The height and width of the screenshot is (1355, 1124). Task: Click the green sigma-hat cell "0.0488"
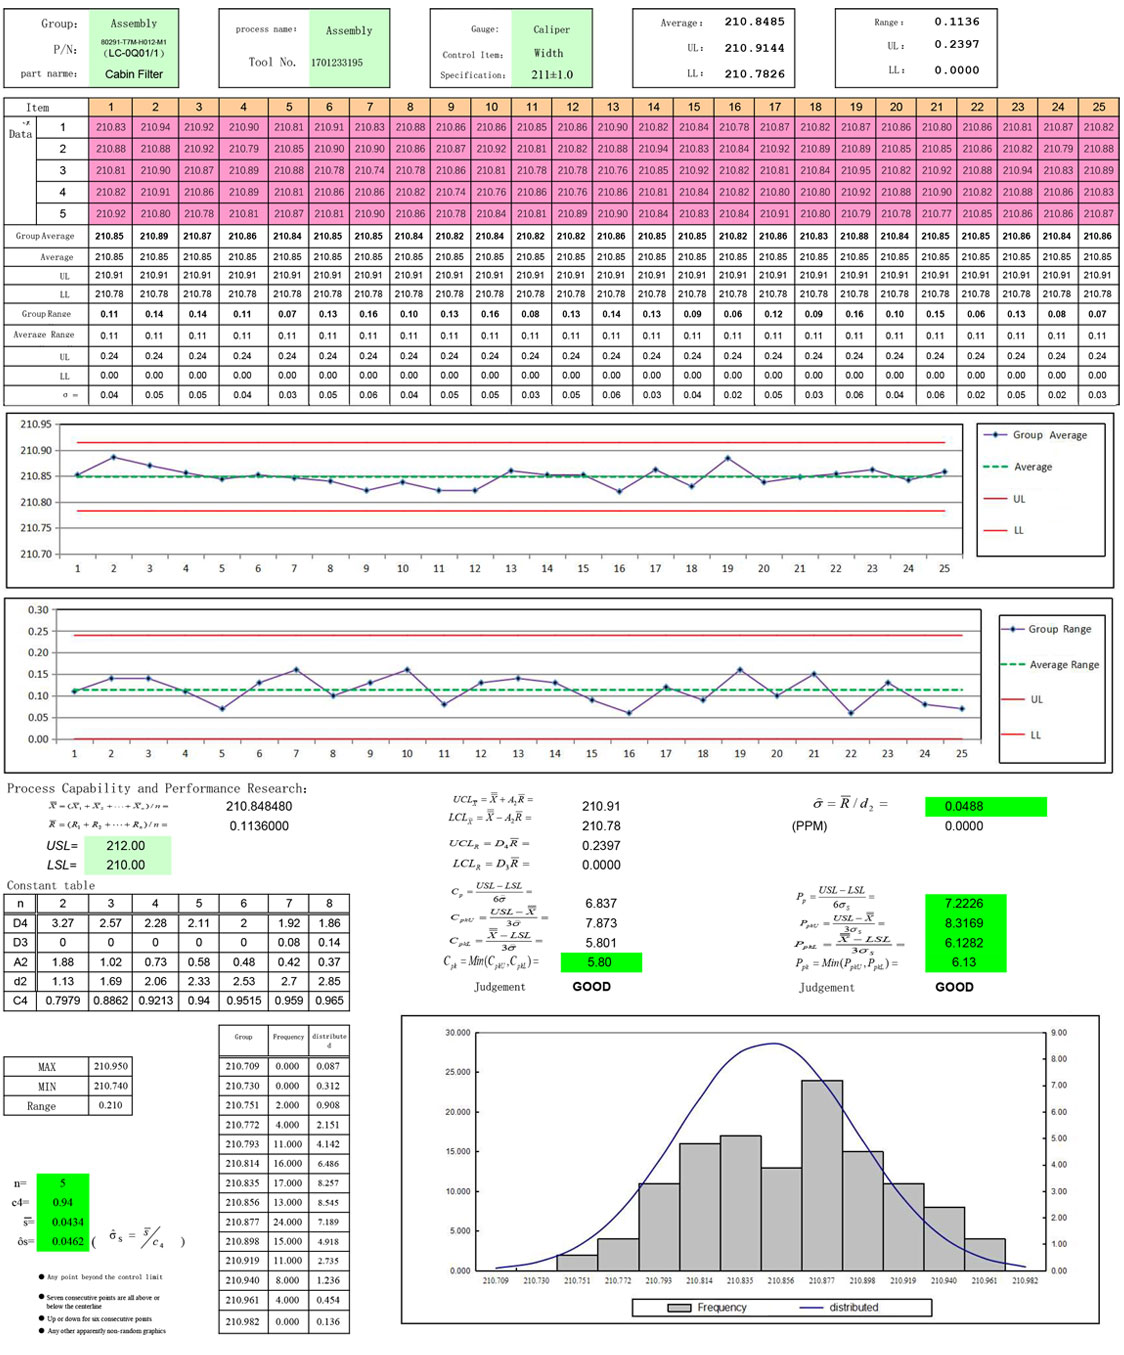985,806
